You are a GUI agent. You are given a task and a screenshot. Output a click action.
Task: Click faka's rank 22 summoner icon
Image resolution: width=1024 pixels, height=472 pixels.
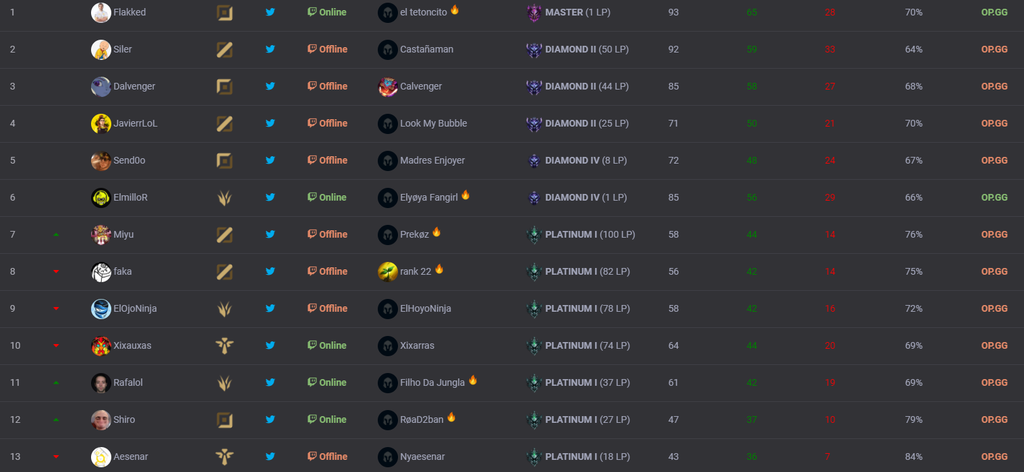[388, 272]
